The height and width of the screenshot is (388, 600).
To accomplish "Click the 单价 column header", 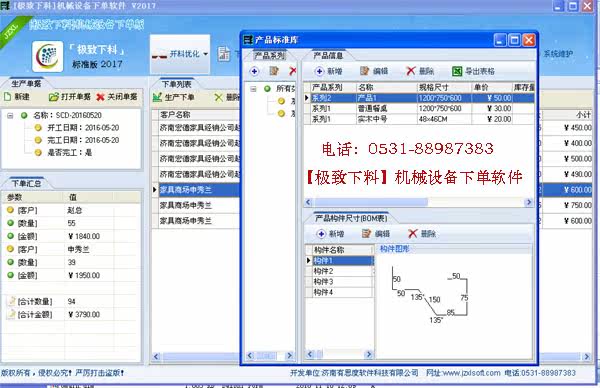I will coord(491,87).
